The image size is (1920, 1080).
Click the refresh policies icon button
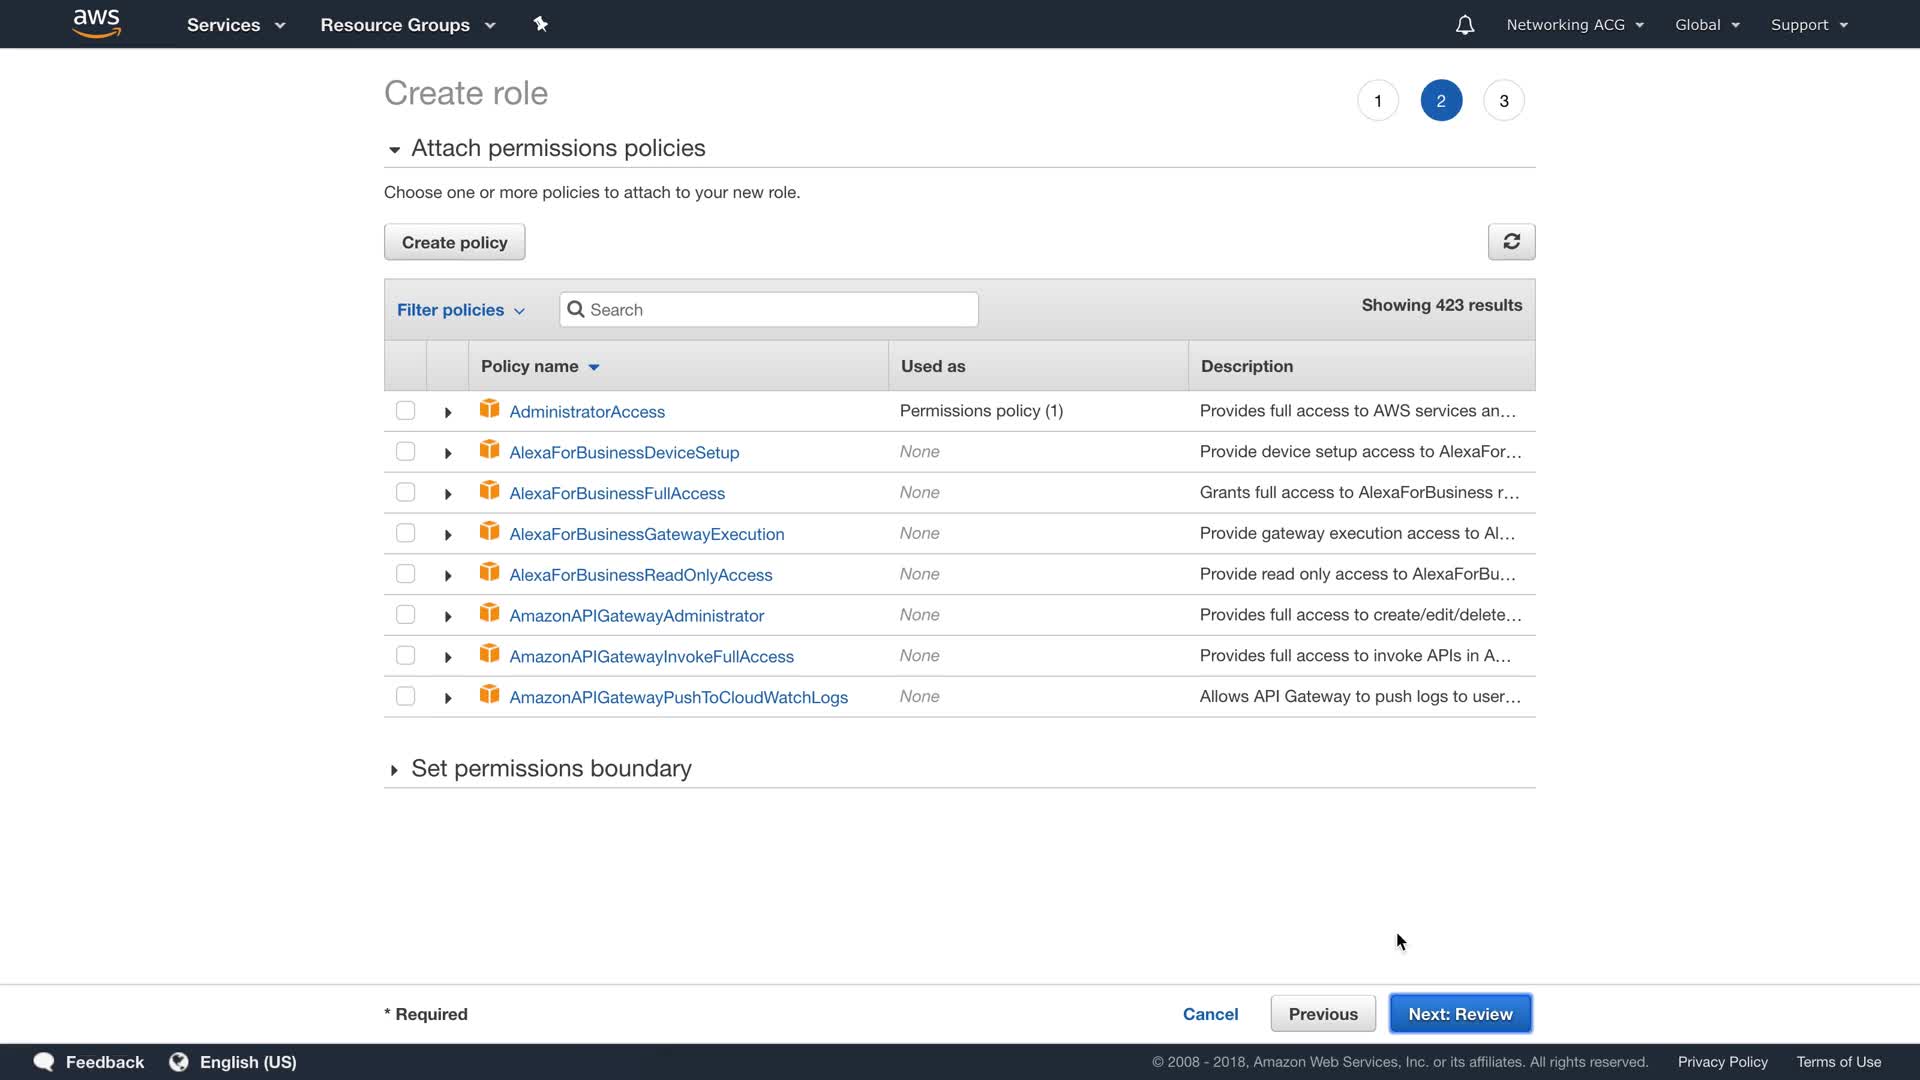coord(1511,242)
